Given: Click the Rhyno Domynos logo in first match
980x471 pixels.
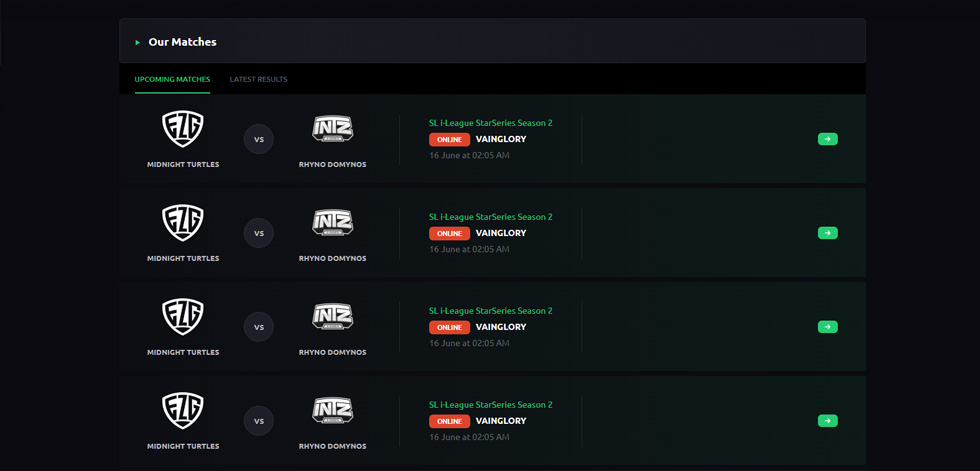Looking at the screenshot, I should 332,129.
